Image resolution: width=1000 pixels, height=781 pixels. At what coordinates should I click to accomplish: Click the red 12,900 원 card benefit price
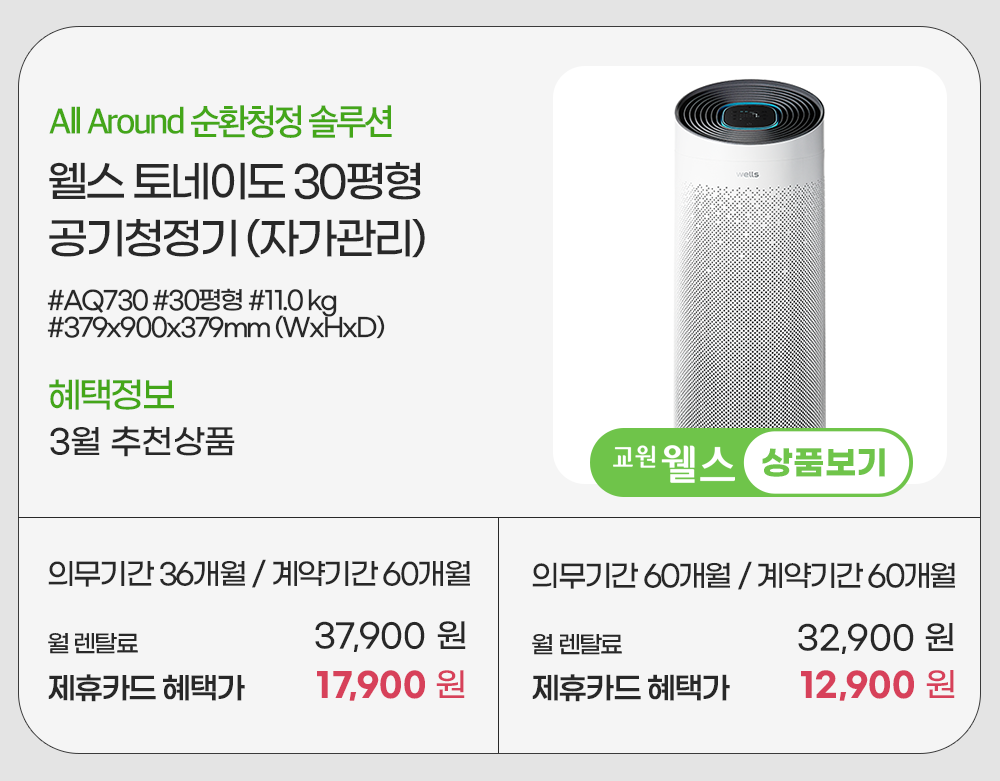point(877,686)
